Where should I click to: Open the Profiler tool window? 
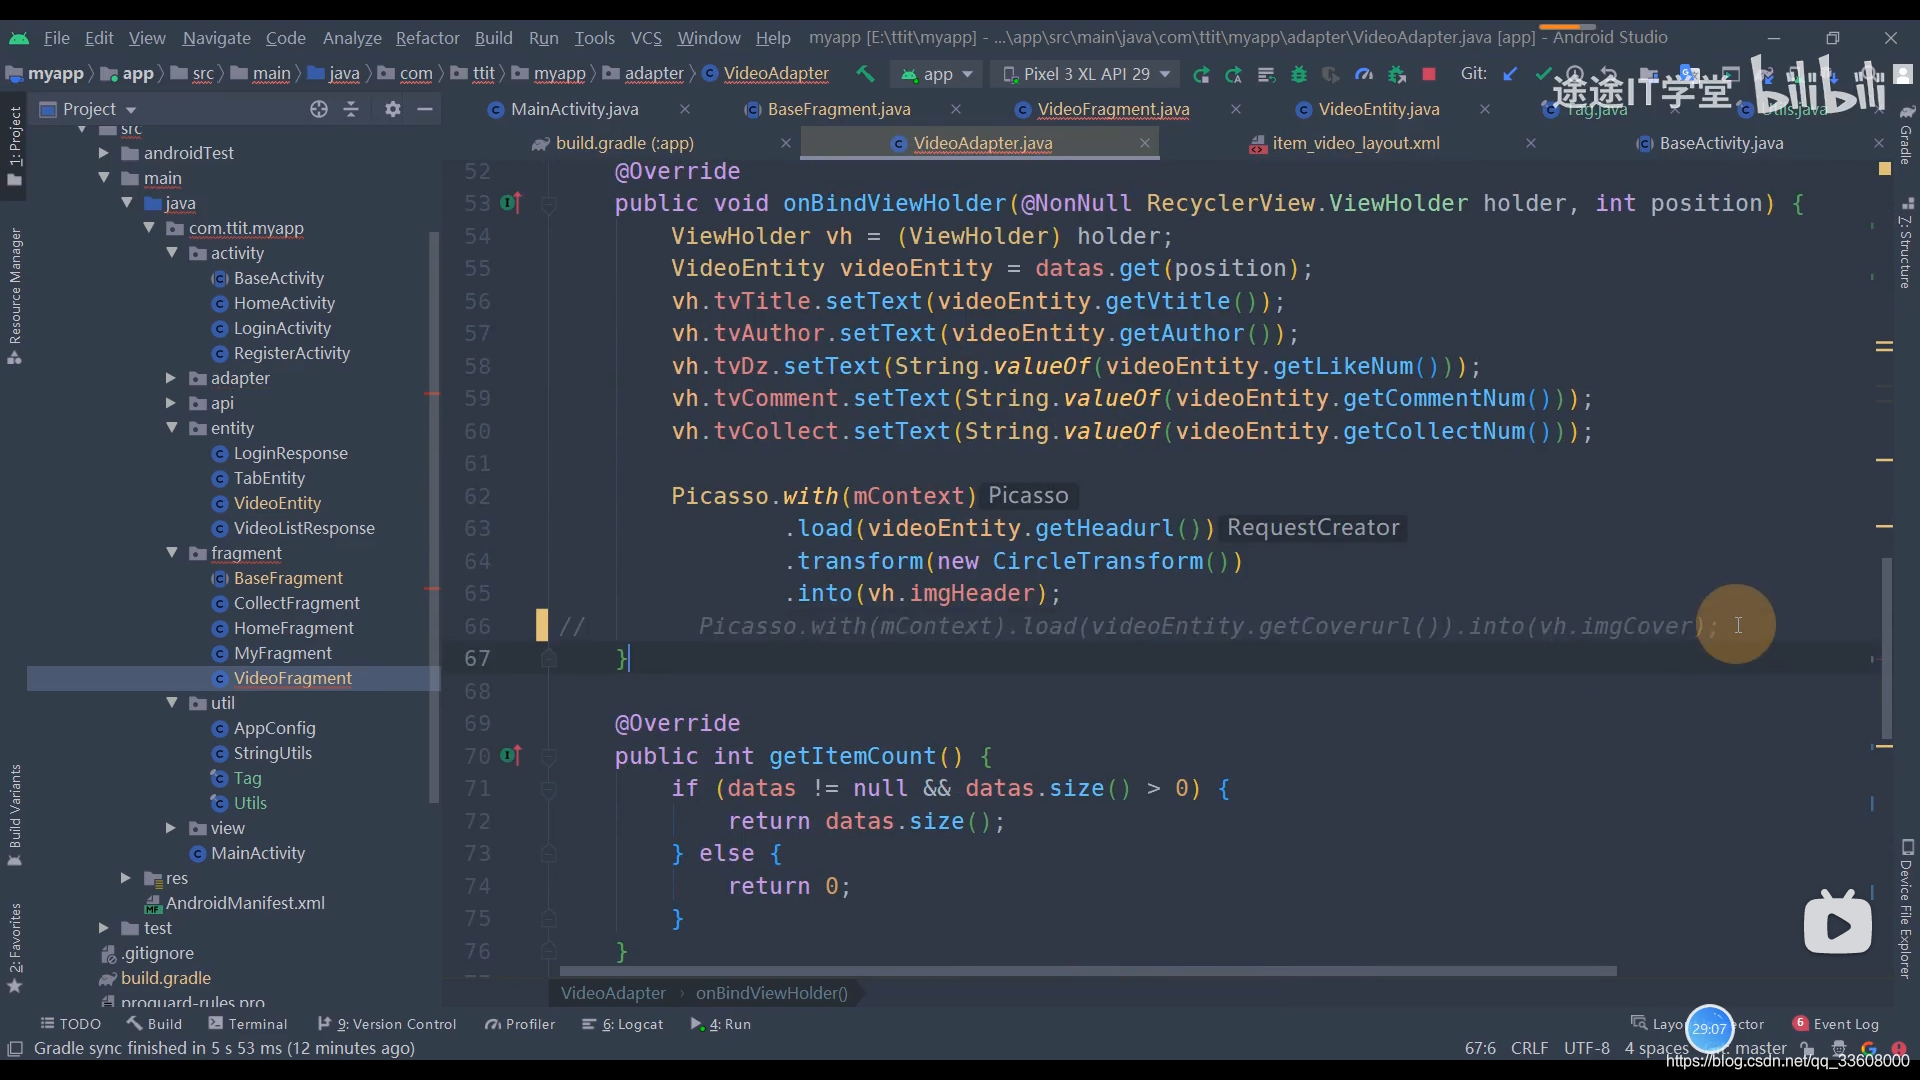coord(520,1024)
